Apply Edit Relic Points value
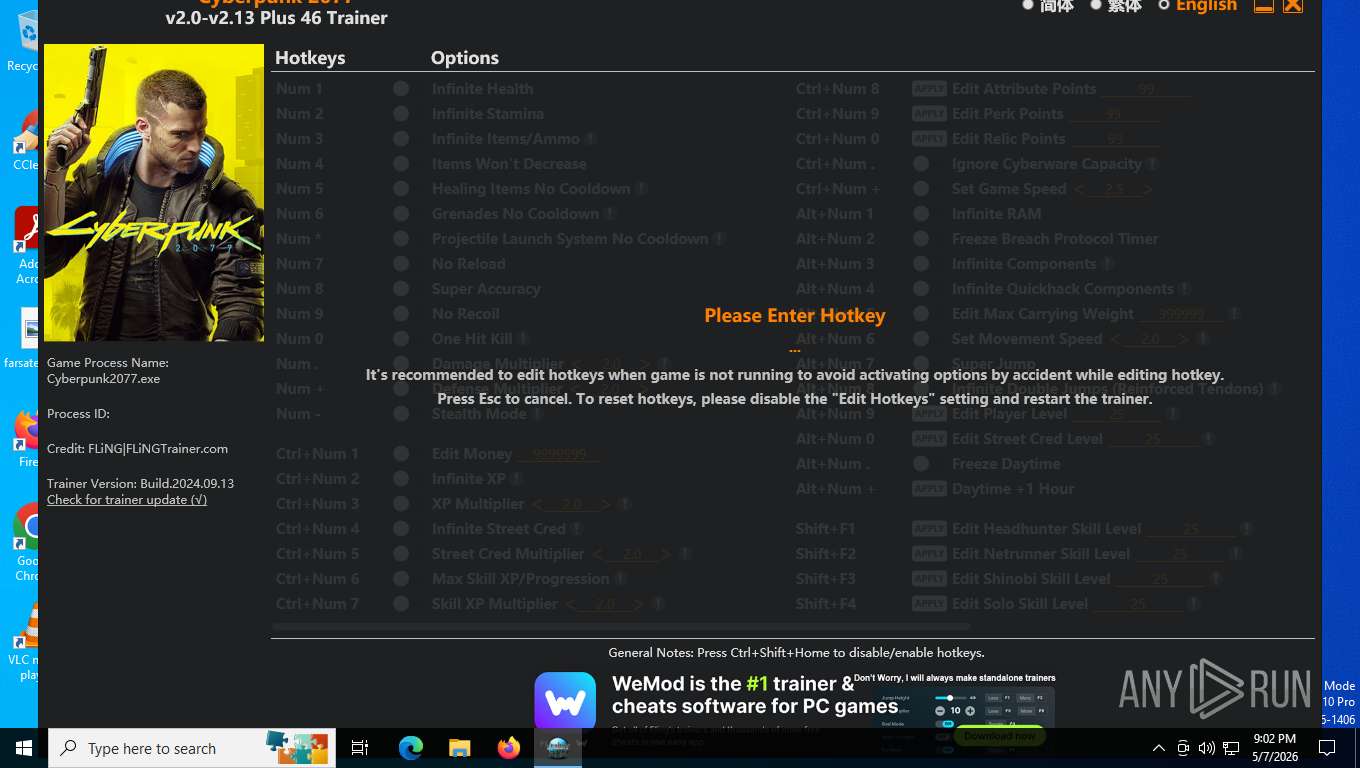 point(929,139)
